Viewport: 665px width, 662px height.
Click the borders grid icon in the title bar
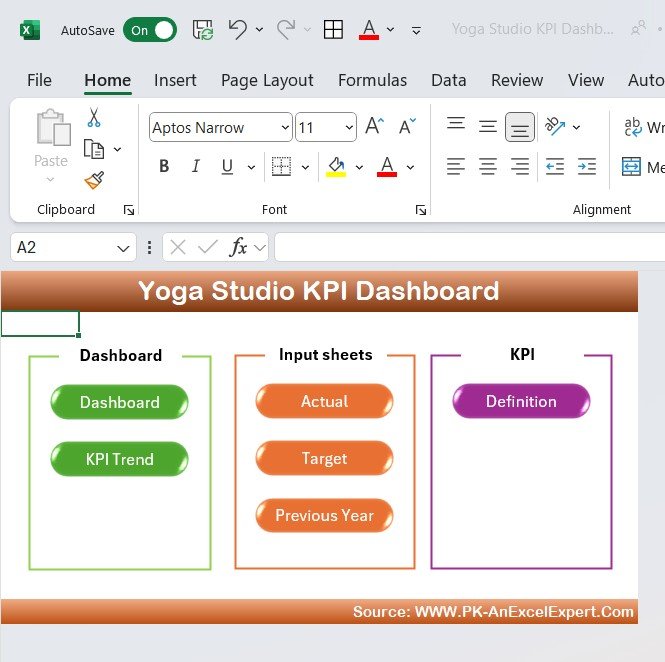point(333,30)
